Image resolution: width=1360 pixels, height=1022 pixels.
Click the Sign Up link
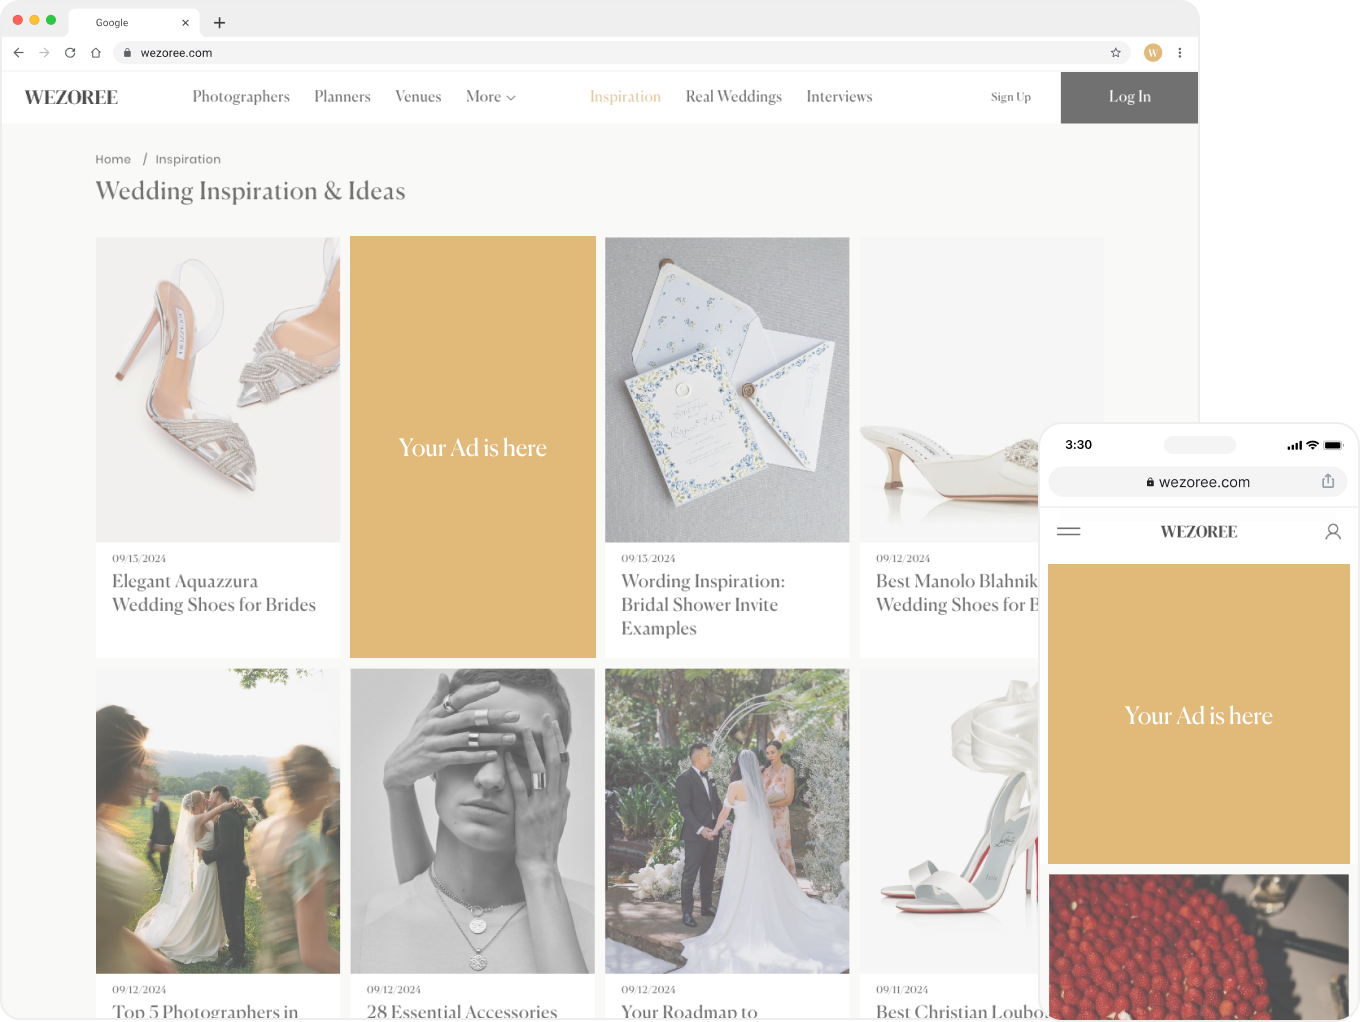pyautogui.click(x=1010, y=97)
